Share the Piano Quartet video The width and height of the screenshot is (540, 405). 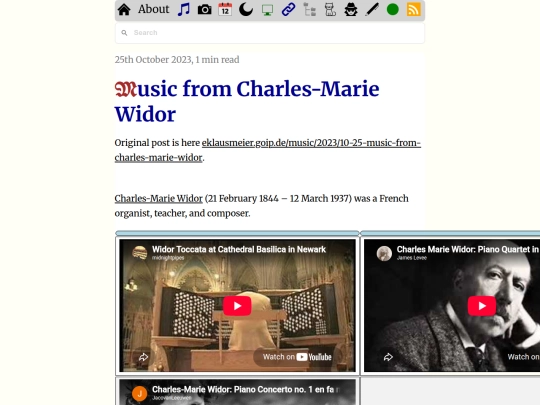[x=388, y=357]
